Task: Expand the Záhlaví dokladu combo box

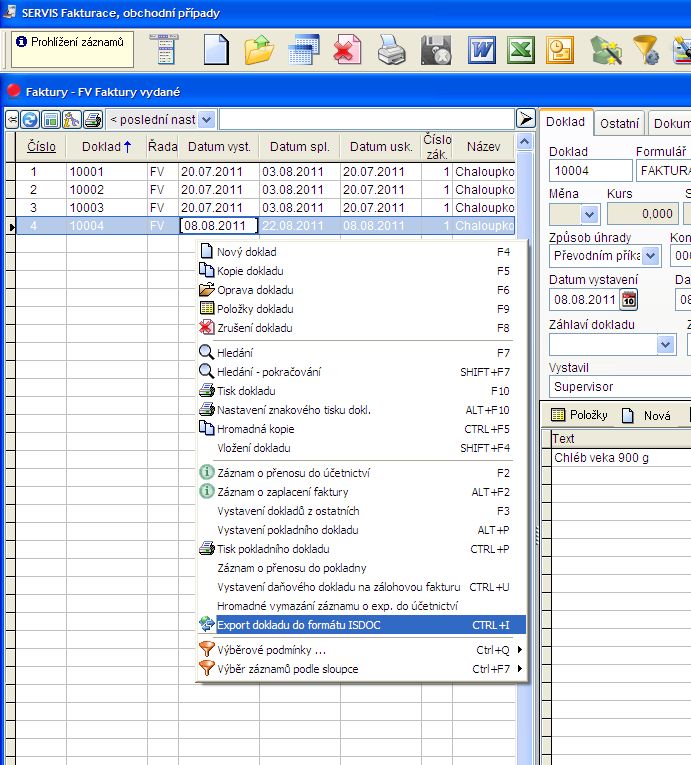Action: (666, 344)
